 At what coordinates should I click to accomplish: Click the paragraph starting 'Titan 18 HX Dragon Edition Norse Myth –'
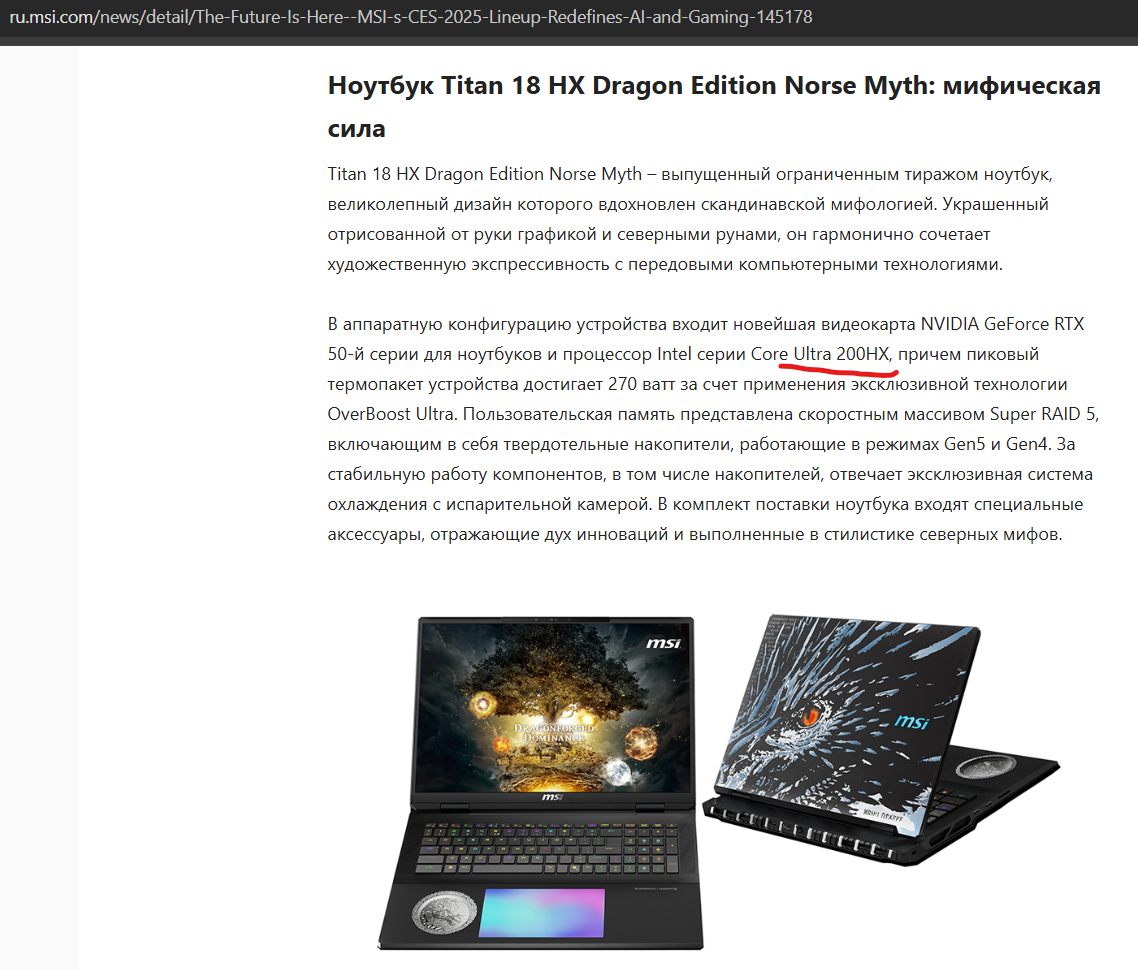click(x=689, y=219)
